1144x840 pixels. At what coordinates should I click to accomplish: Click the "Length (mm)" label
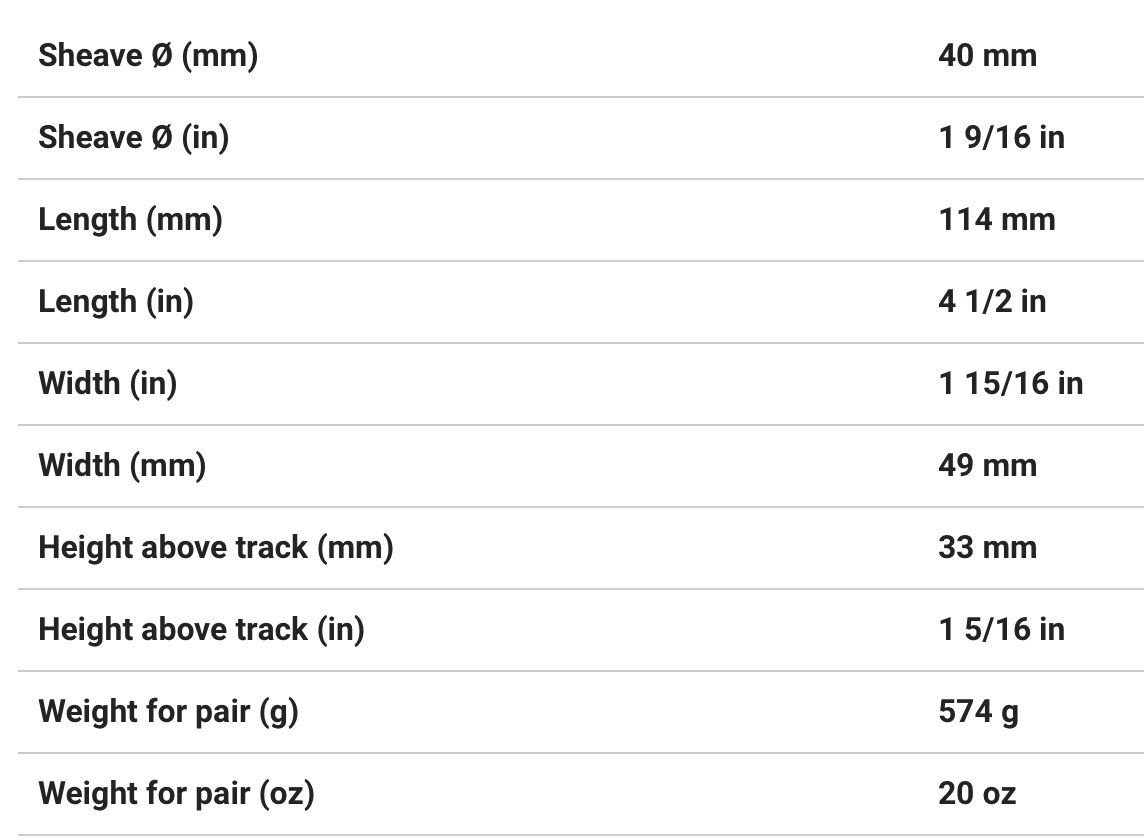pos(130,220)
